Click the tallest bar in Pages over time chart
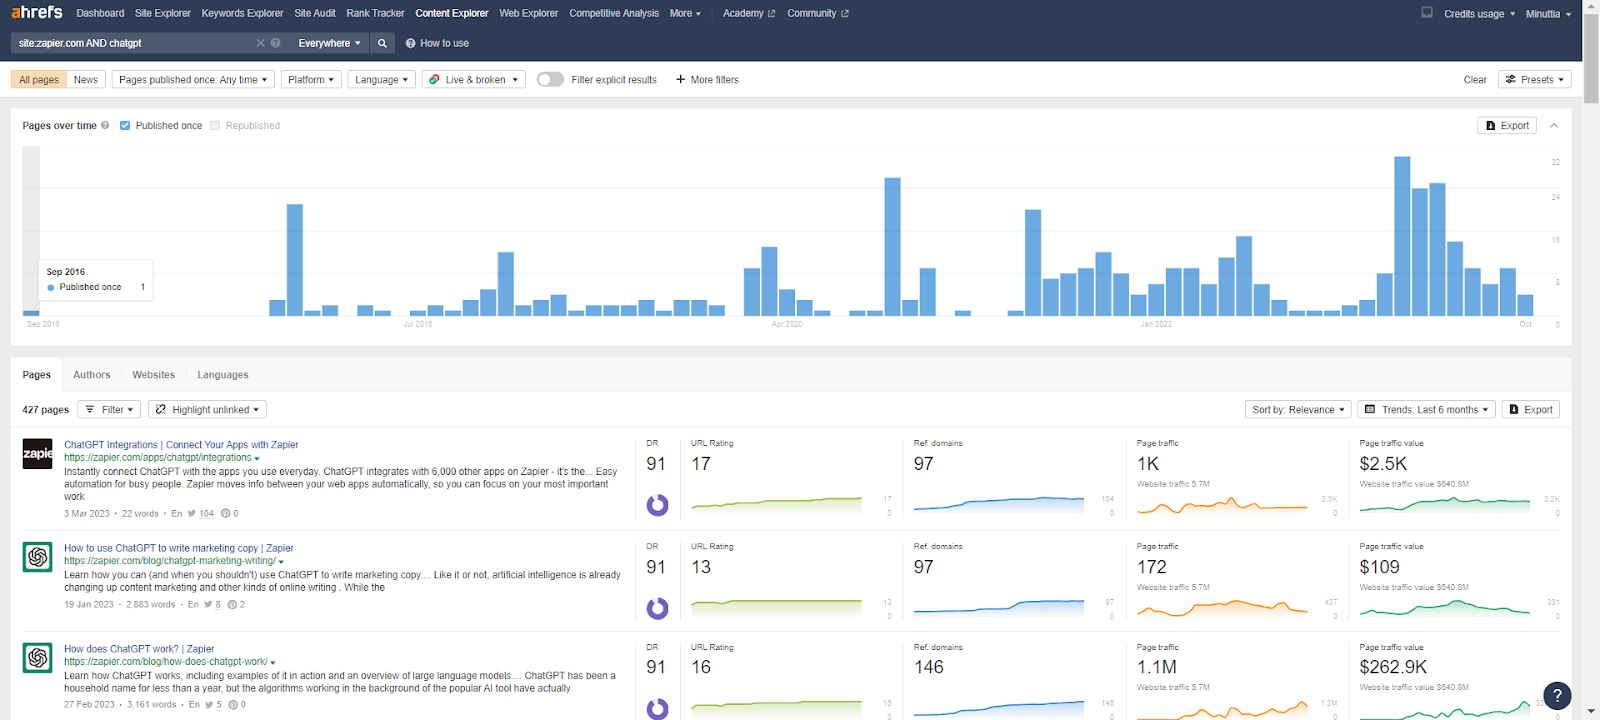Viewport: 1600px width, 720px height. tap(1402, 236)
